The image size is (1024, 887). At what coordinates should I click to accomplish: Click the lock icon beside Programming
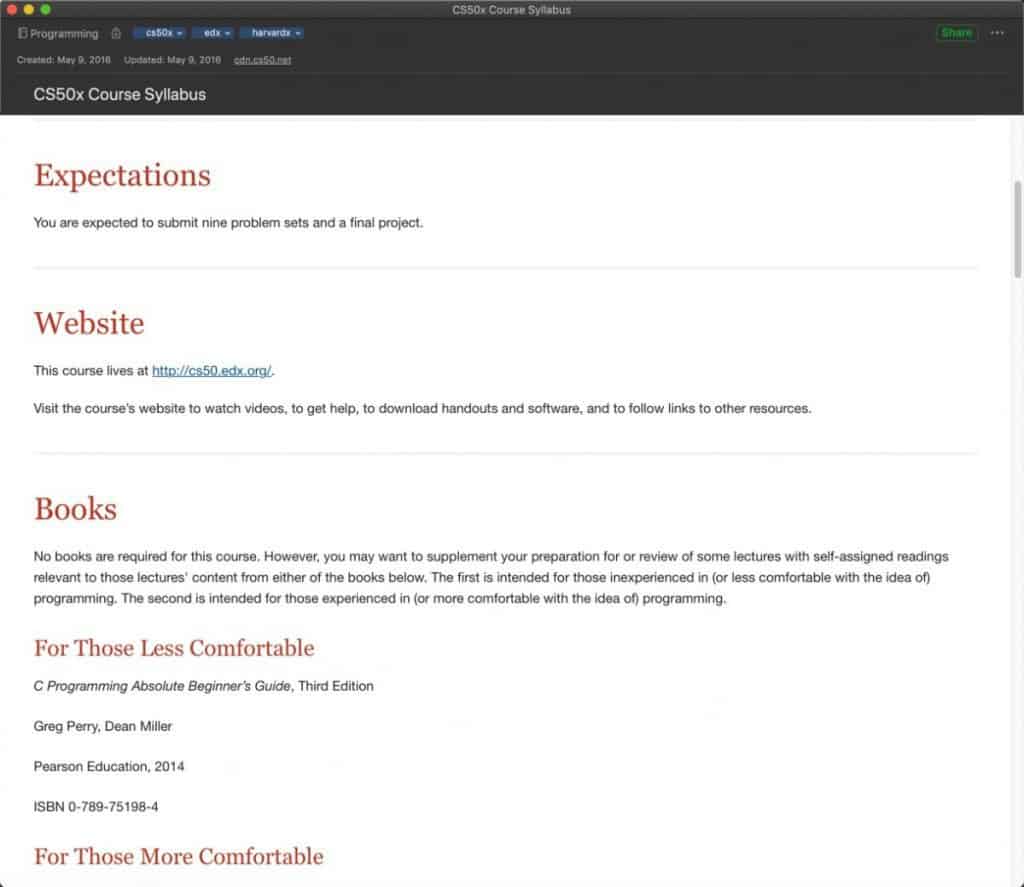116,33
